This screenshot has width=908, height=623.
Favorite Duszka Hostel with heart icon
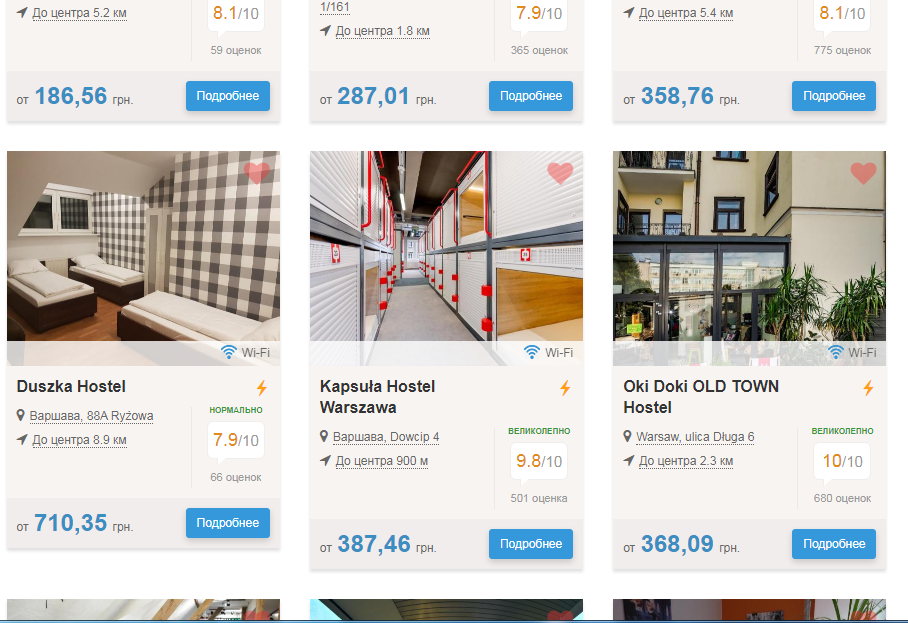click(x=257, y=173)
